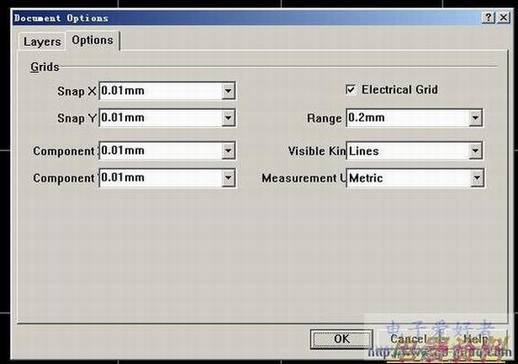Expand the first Component grid dropdown
518x364 pixels.
point(228,151)
